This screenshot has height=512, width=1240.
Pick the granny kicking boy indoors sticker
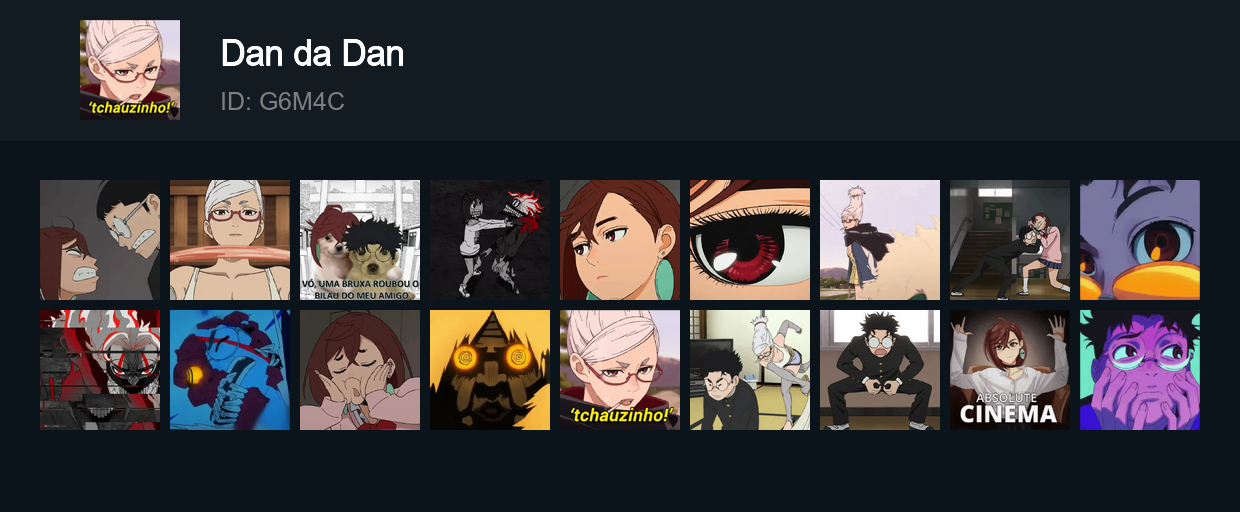[750, 370]
